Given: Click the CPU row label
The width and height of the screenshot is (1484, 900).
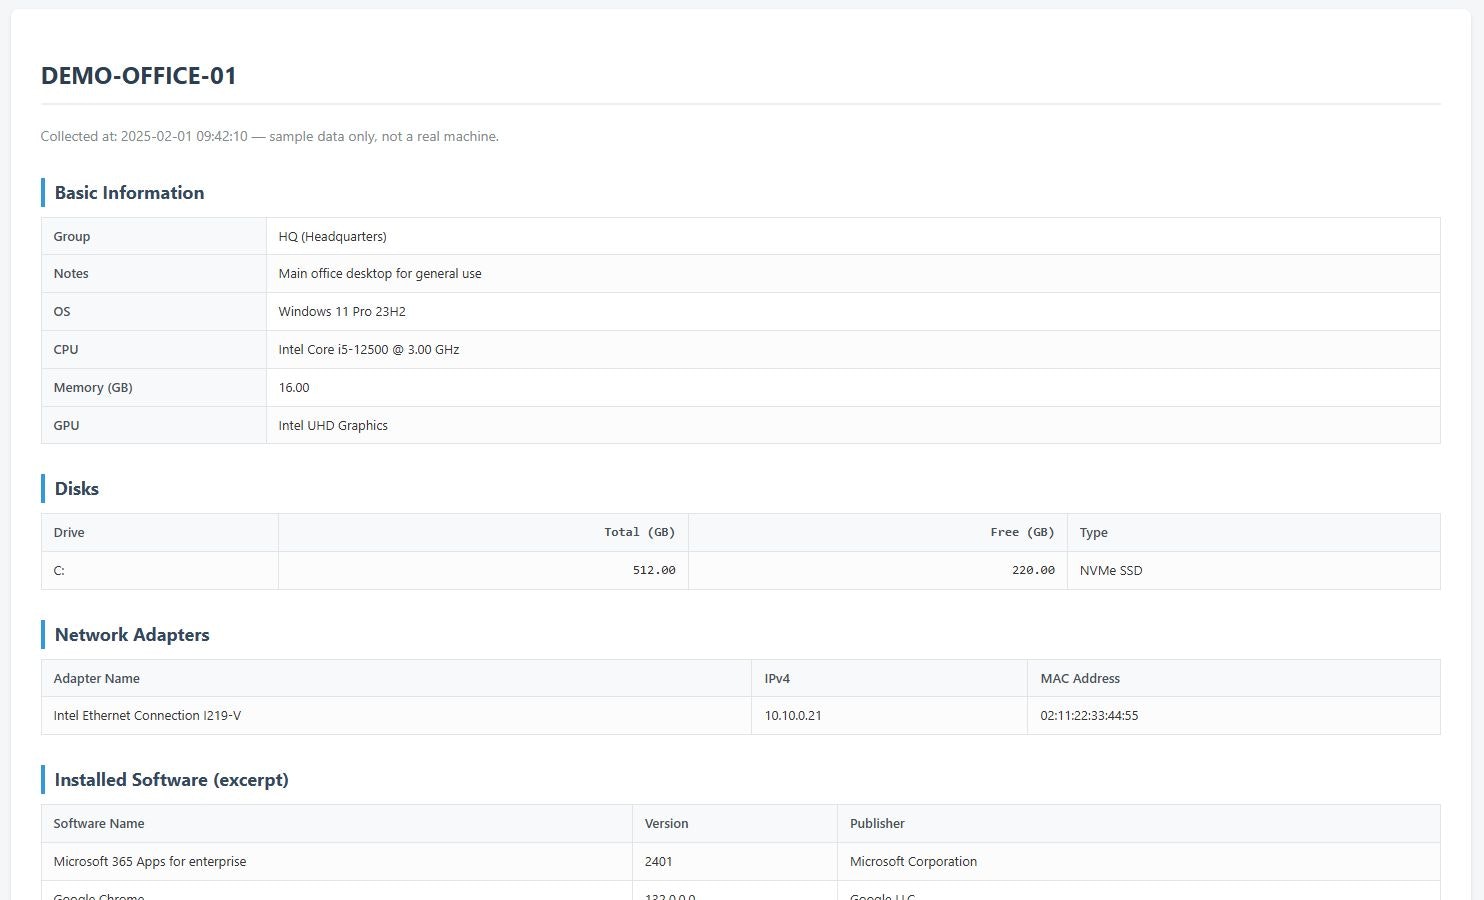Looking at the screenshot, I should pos(66,349).
